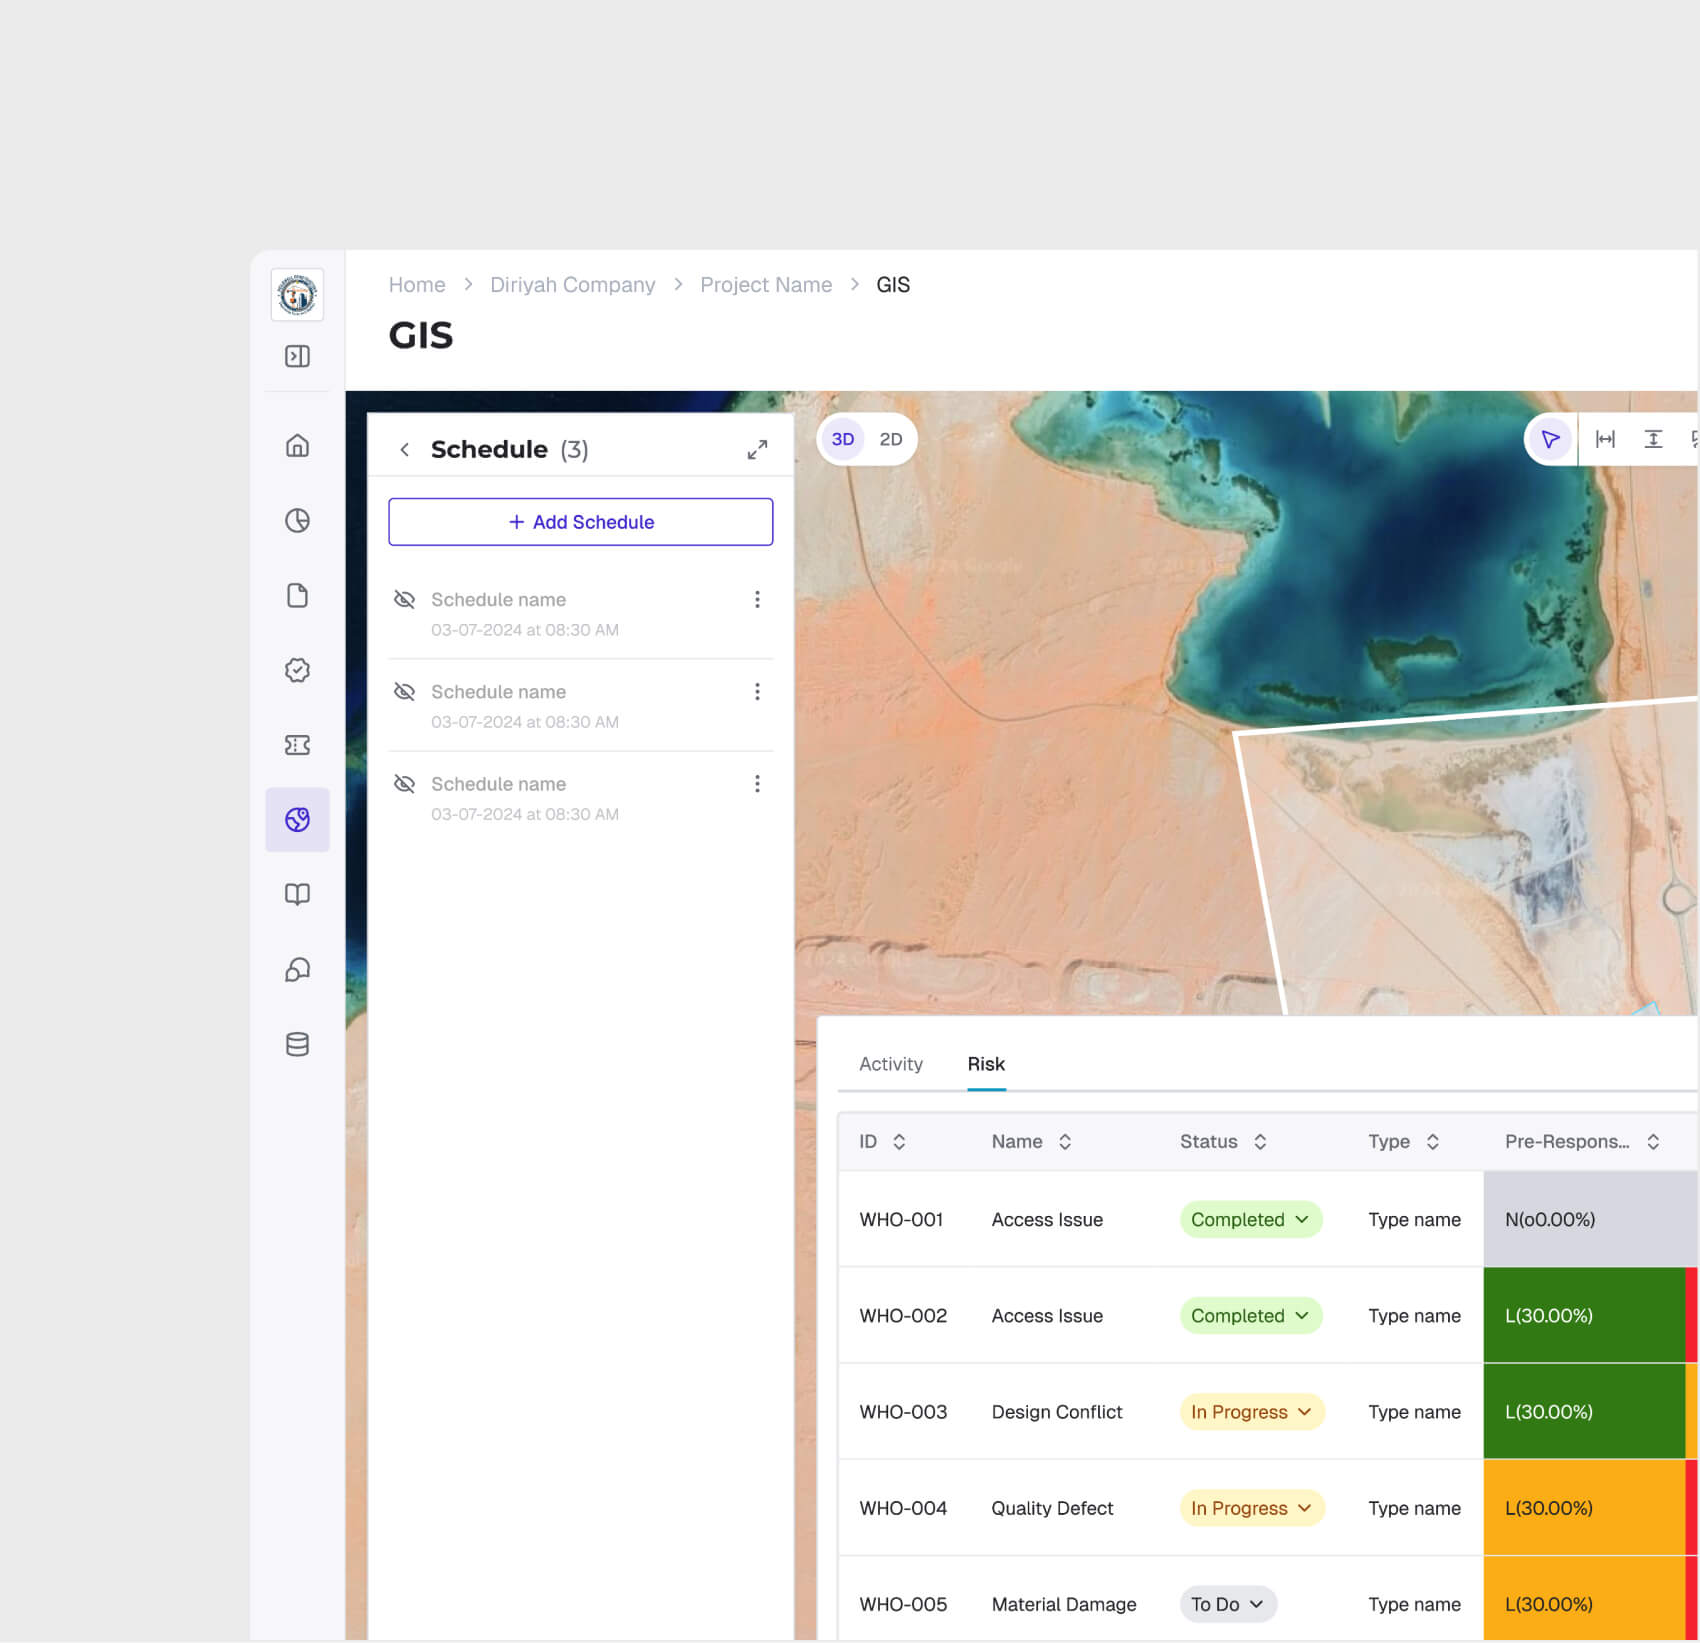Open the Completed status dropdown for WHO-001

[x=1250, y=1219]
